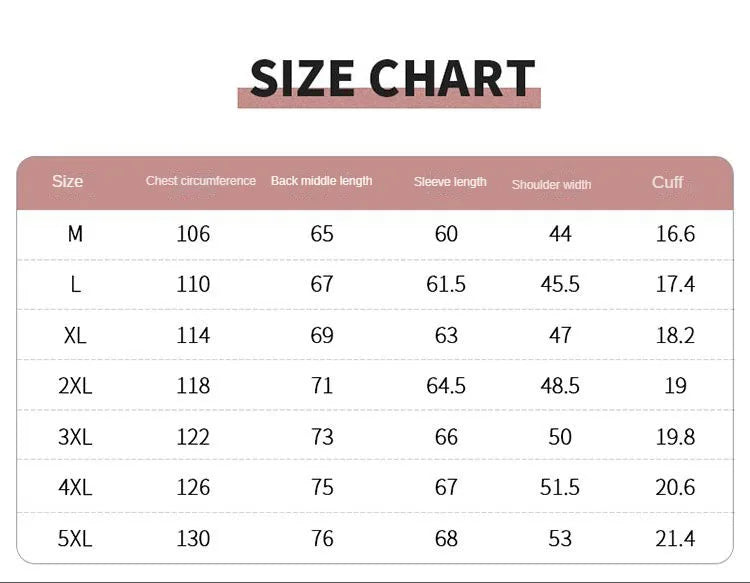
Task: Click the Shoulder width header
Action: 551,185
